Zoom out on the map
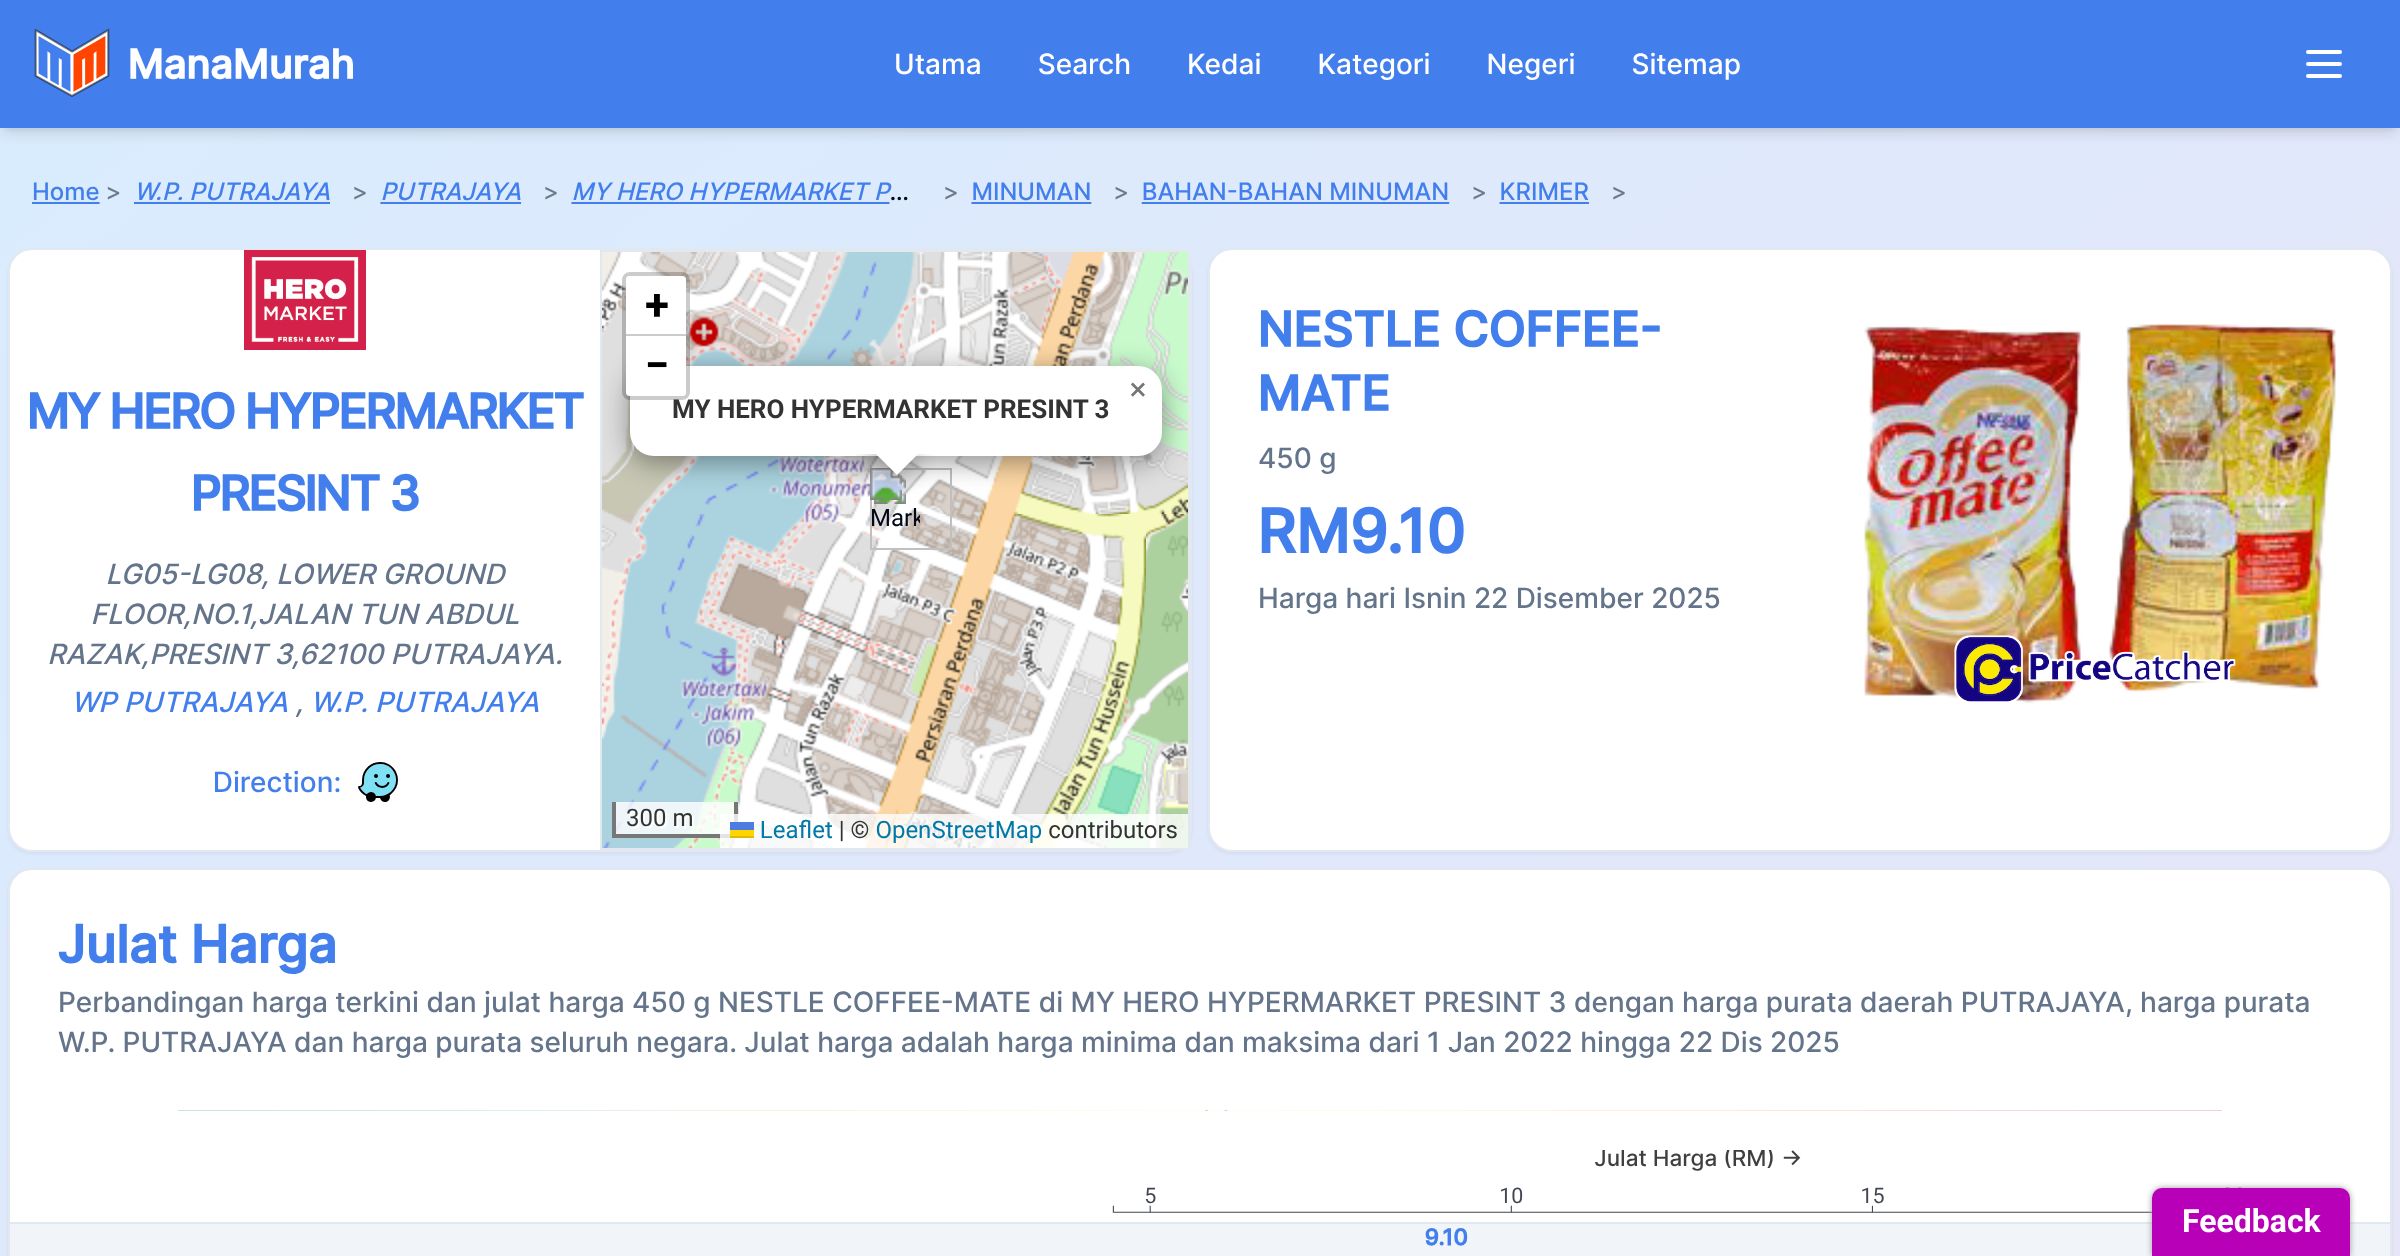Screen dimensions: 2400x1256 656,365
